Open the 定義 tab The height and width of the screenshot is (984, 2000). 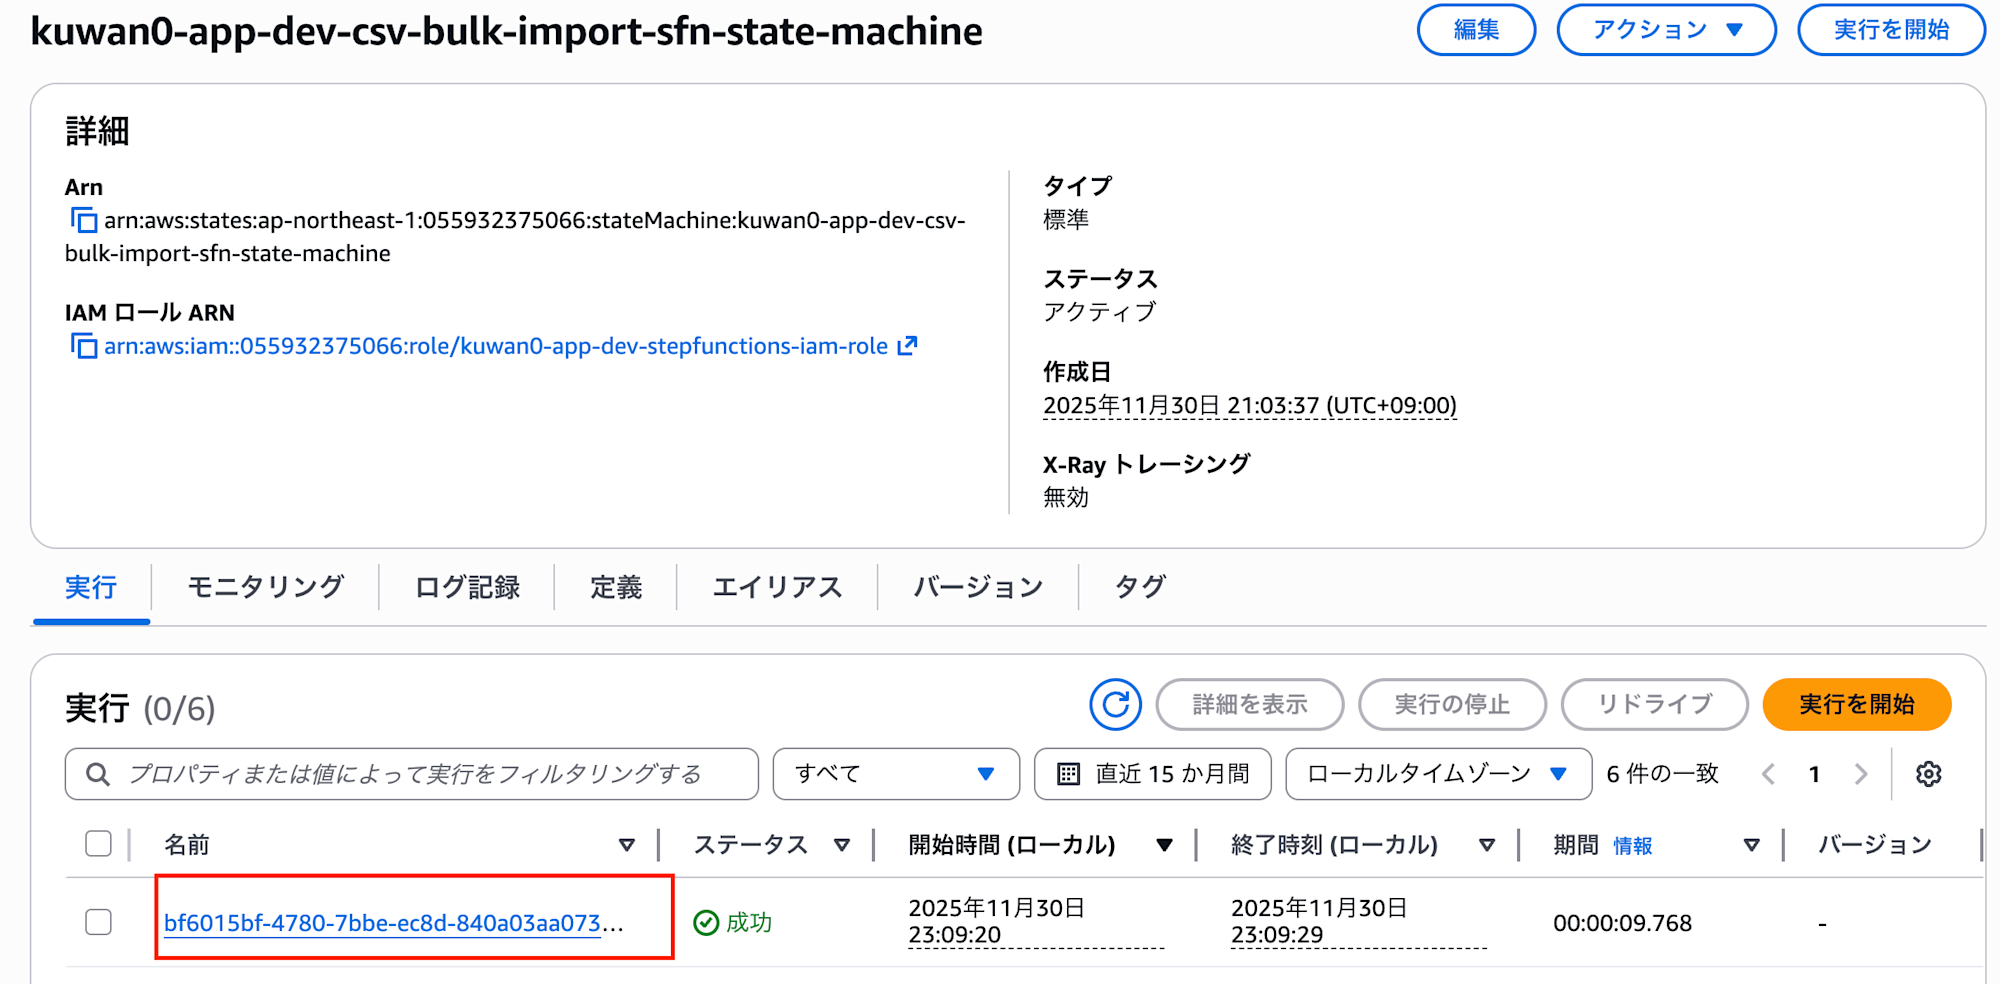tap(615, 588)
